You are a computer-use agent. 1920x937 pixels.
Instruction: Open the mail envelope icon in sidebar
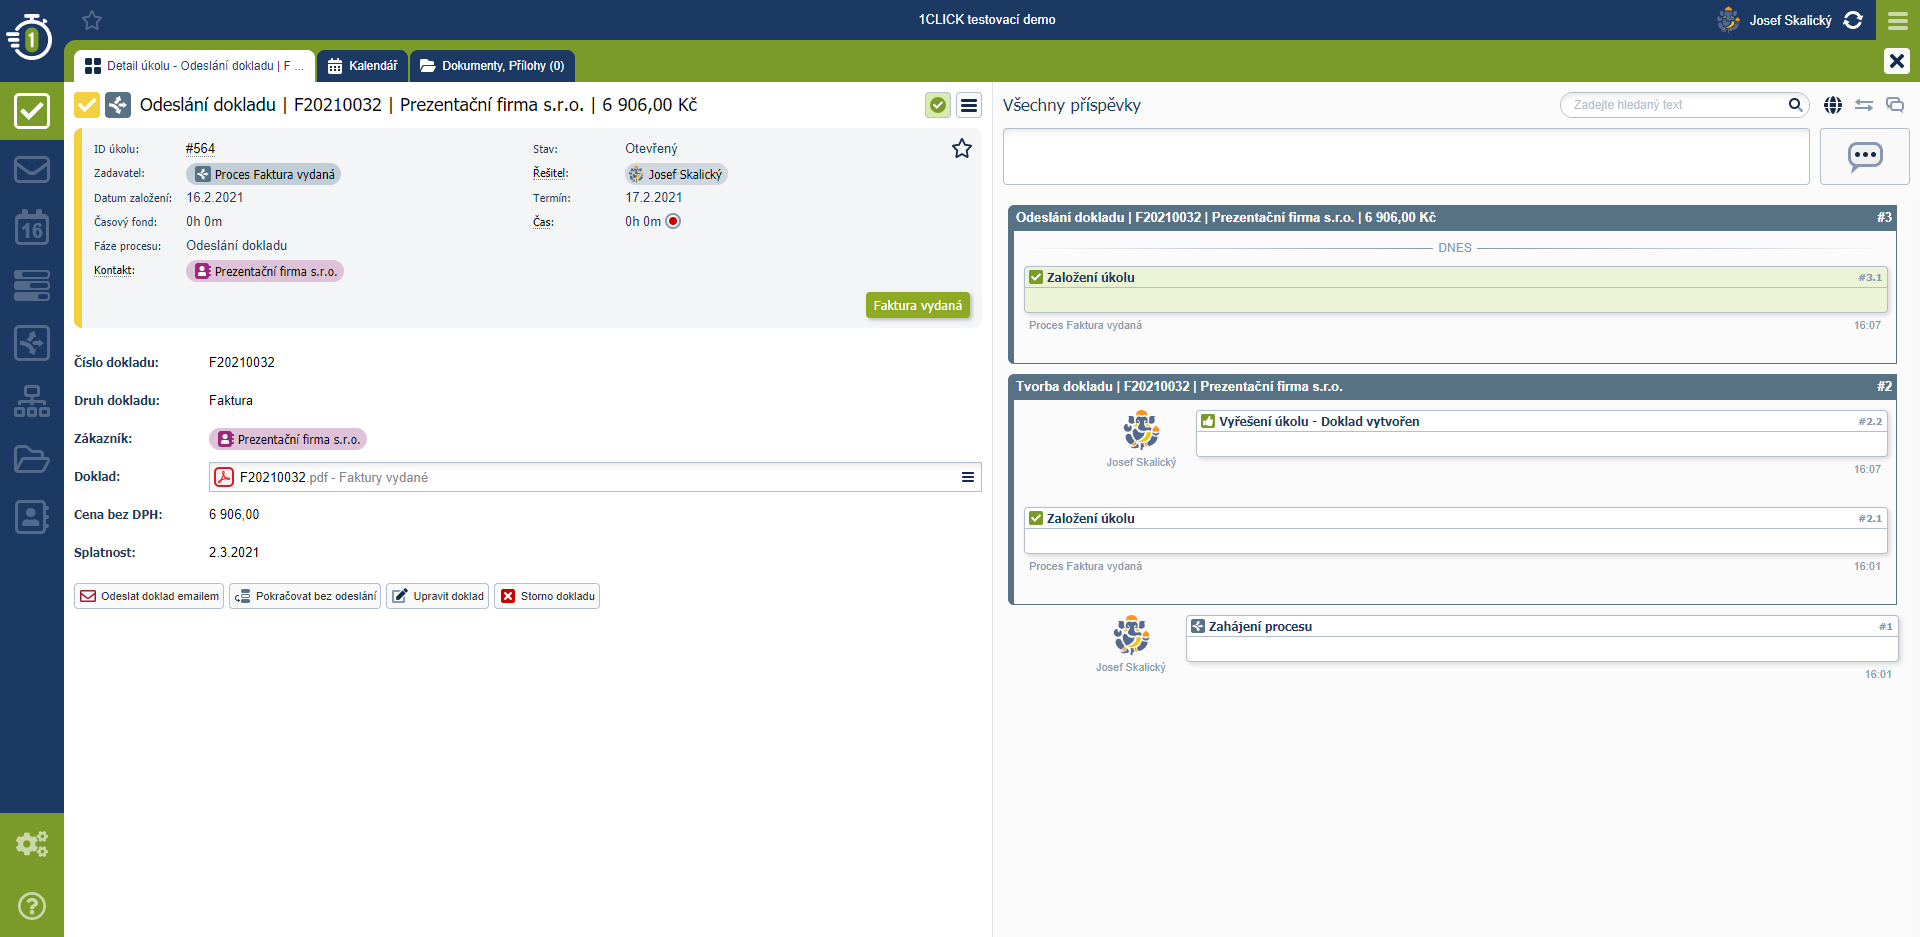pos(32,169)
